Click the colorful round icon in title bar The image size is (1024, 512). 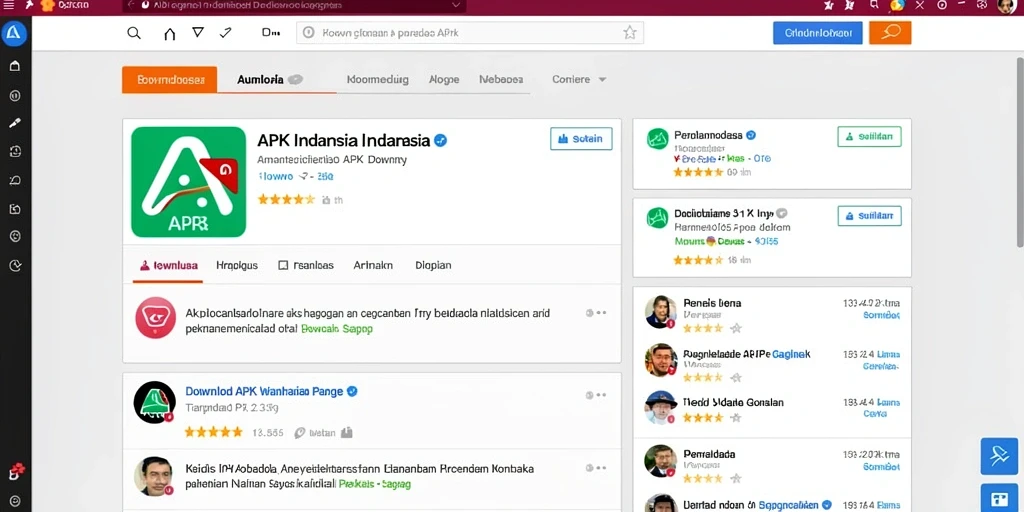click(897, 5)
